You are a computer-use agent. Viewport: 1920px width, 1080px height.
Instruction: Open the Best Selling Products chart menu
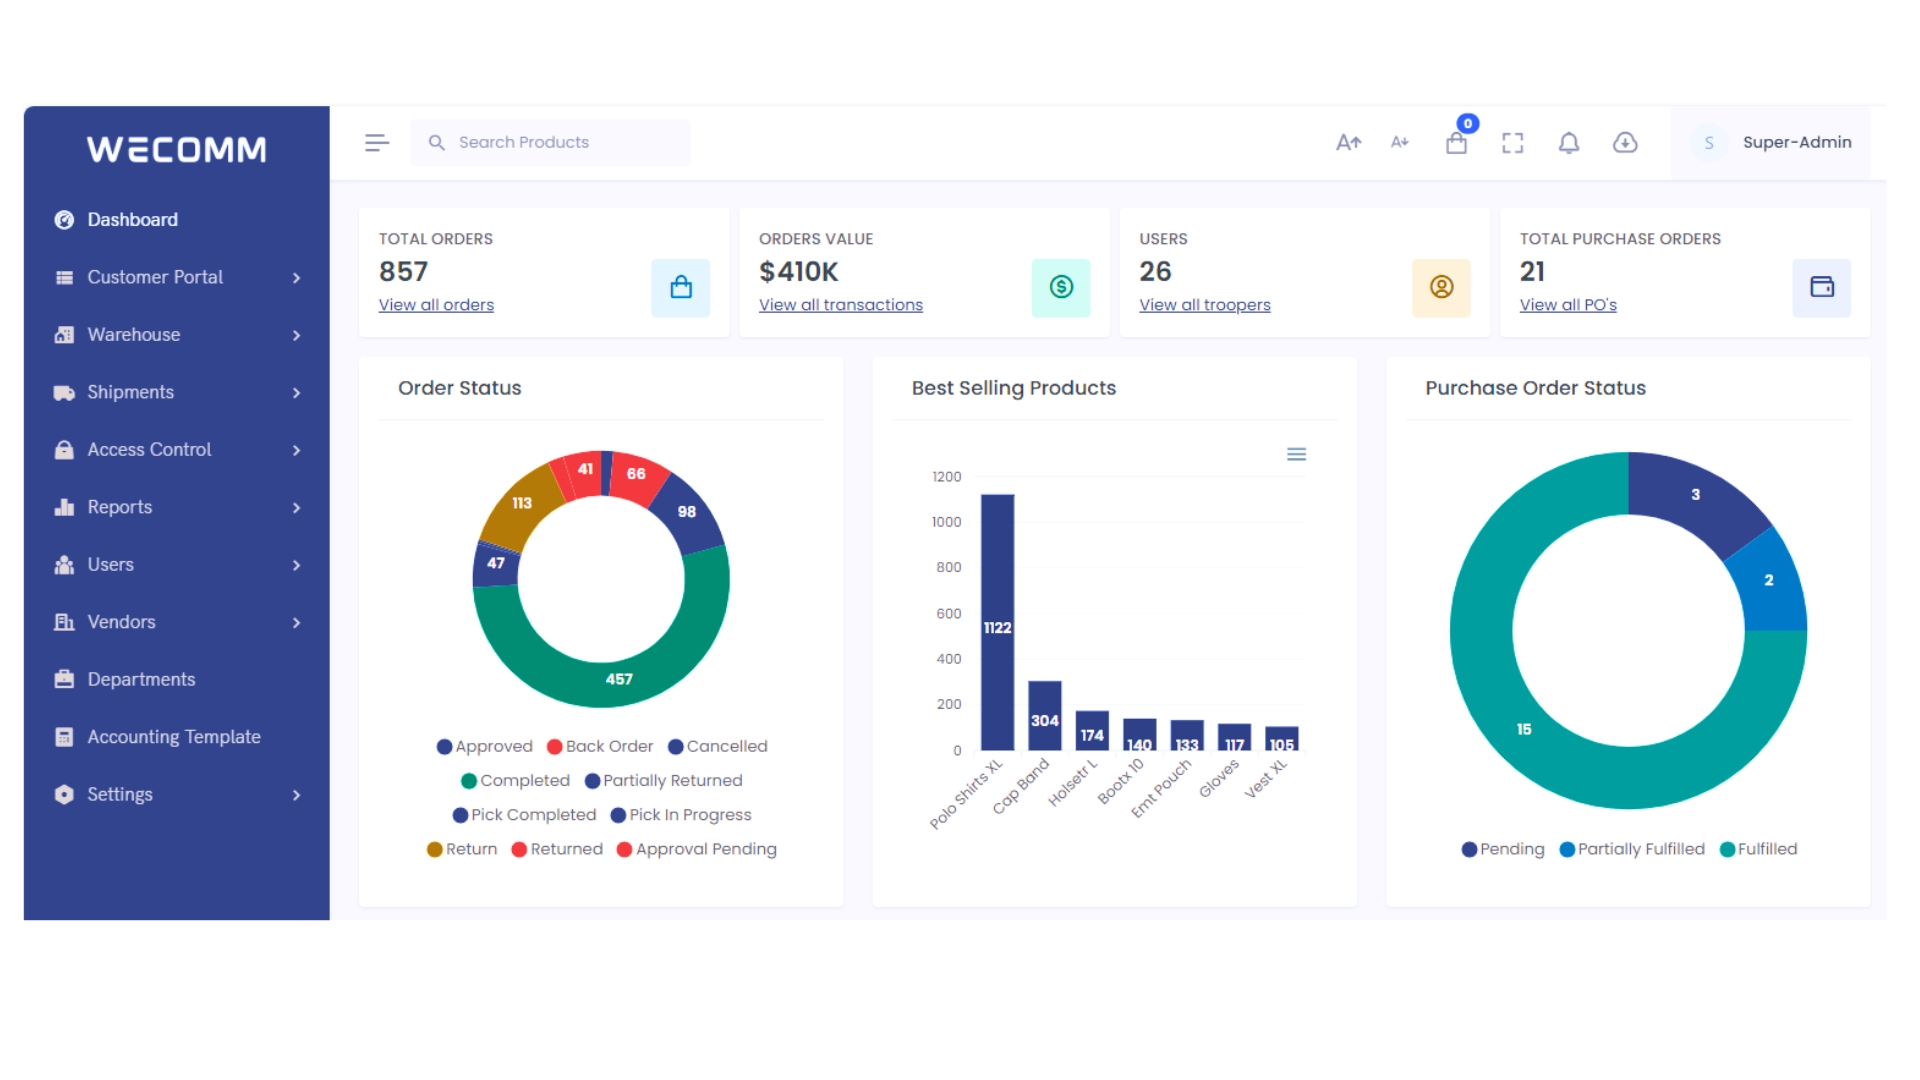pyautogui.click(x=1296, y=454)
